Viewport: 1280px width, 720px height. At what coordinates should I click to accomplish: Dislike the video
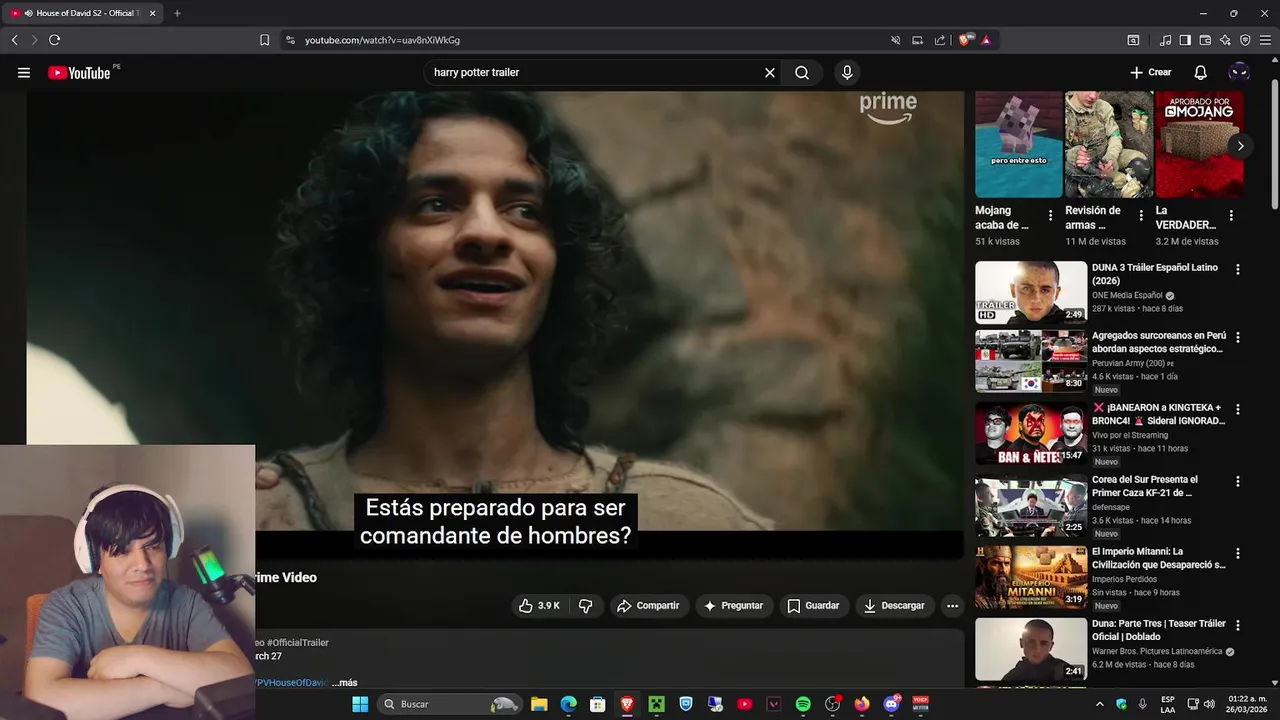586,605
